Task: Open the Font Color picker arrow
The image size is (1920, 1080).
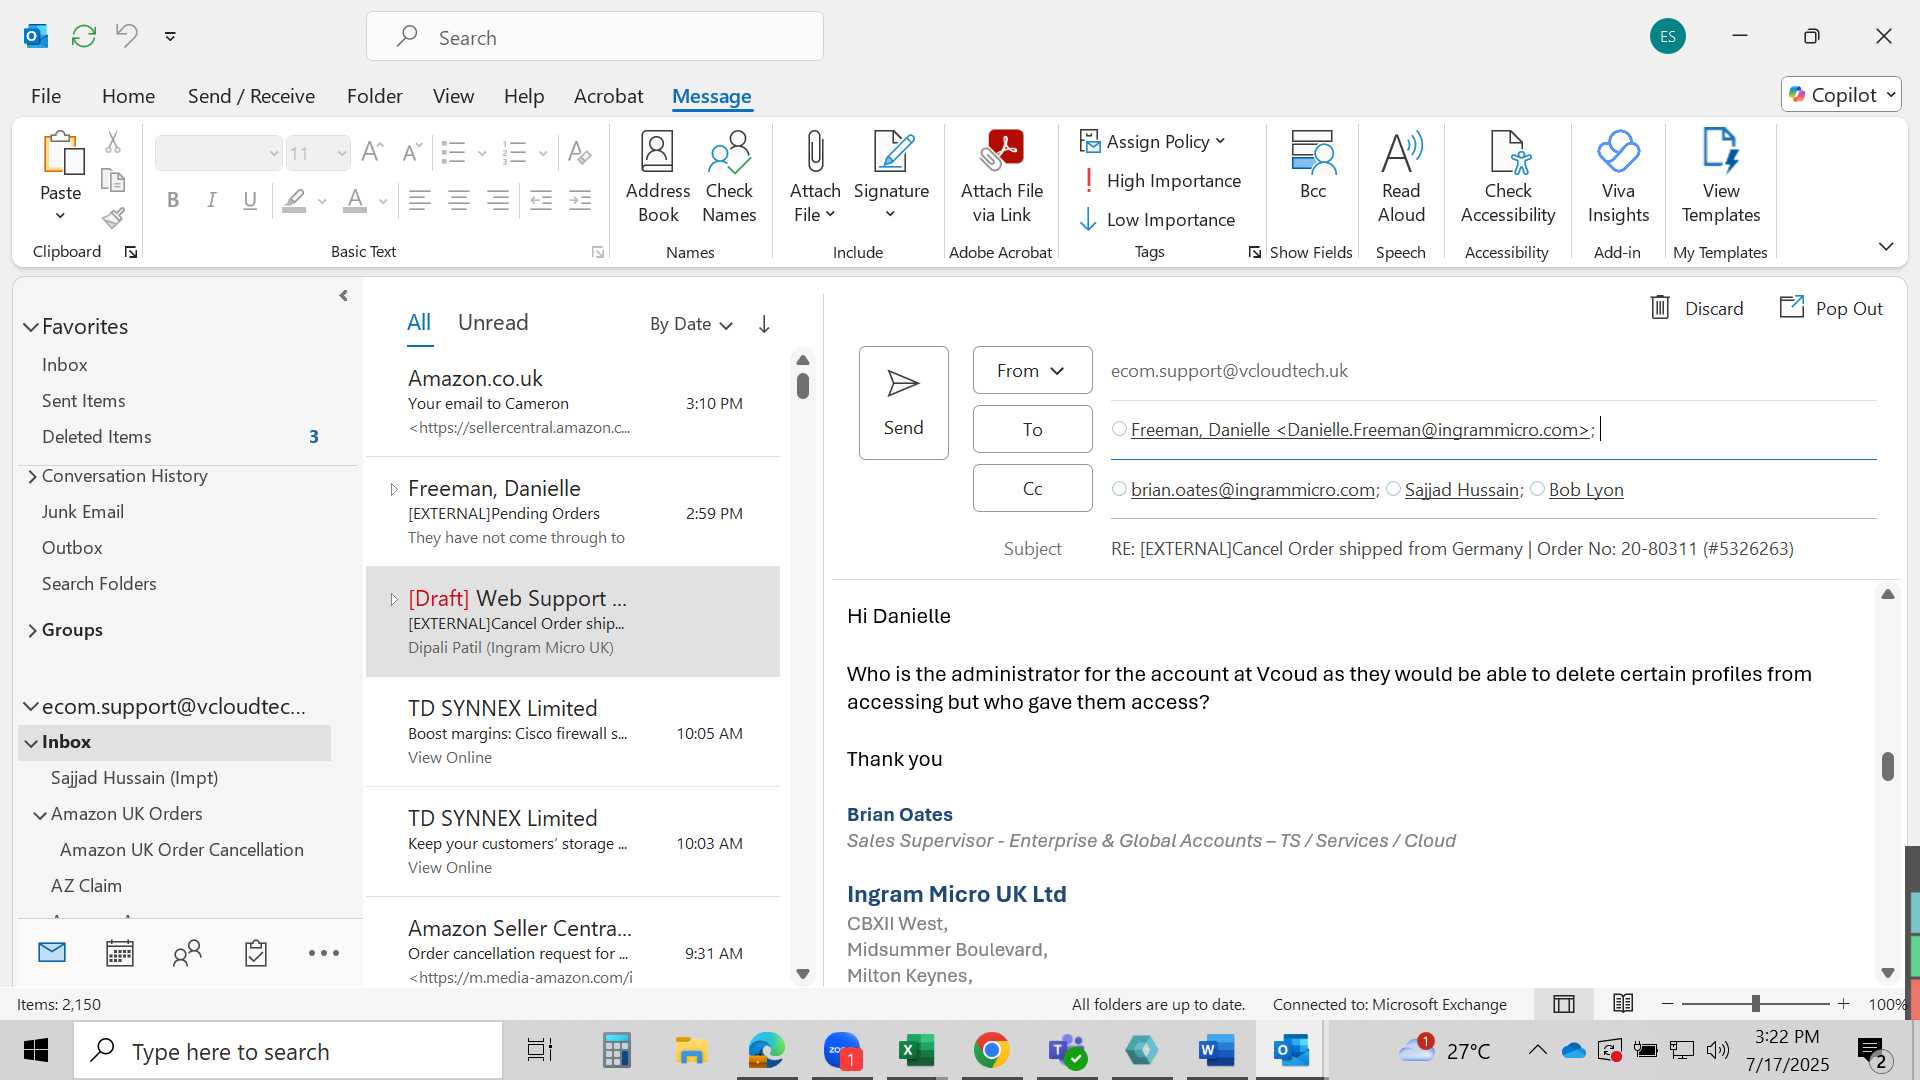Action: (383, 201)
